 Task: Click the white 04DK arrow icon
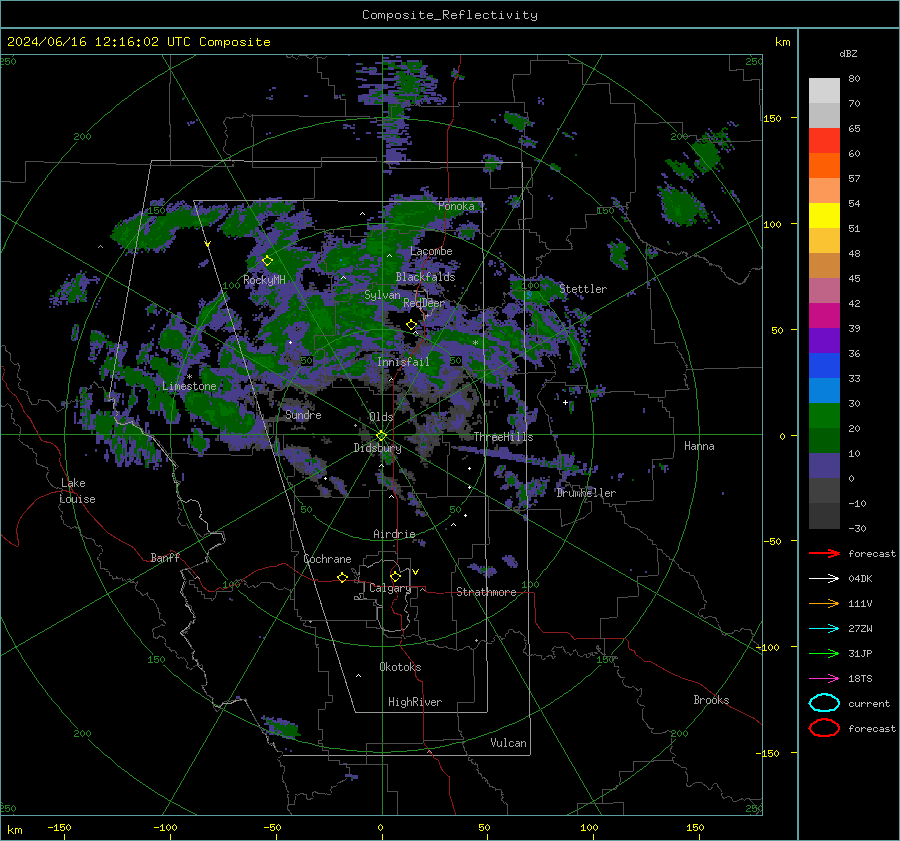[824, 578]
